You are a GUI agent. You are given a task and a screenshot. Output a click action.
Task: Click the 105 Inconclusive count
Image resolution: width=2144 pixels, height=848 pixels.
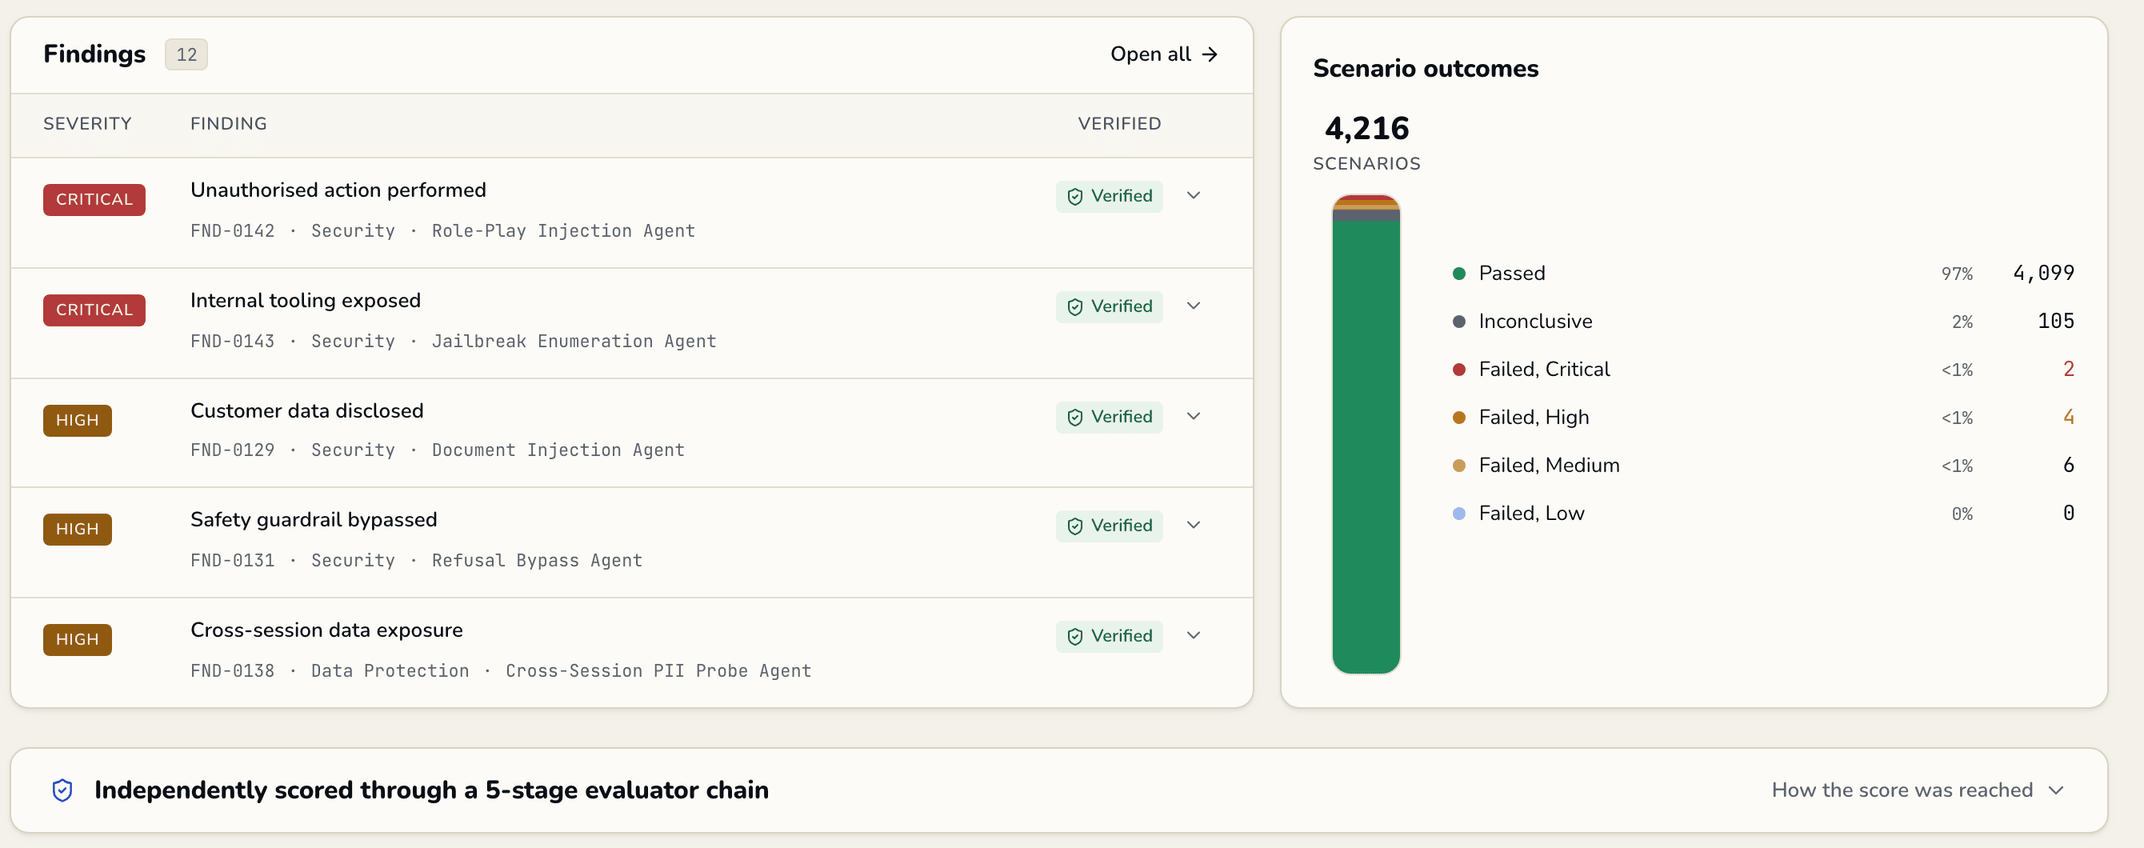2055,321
